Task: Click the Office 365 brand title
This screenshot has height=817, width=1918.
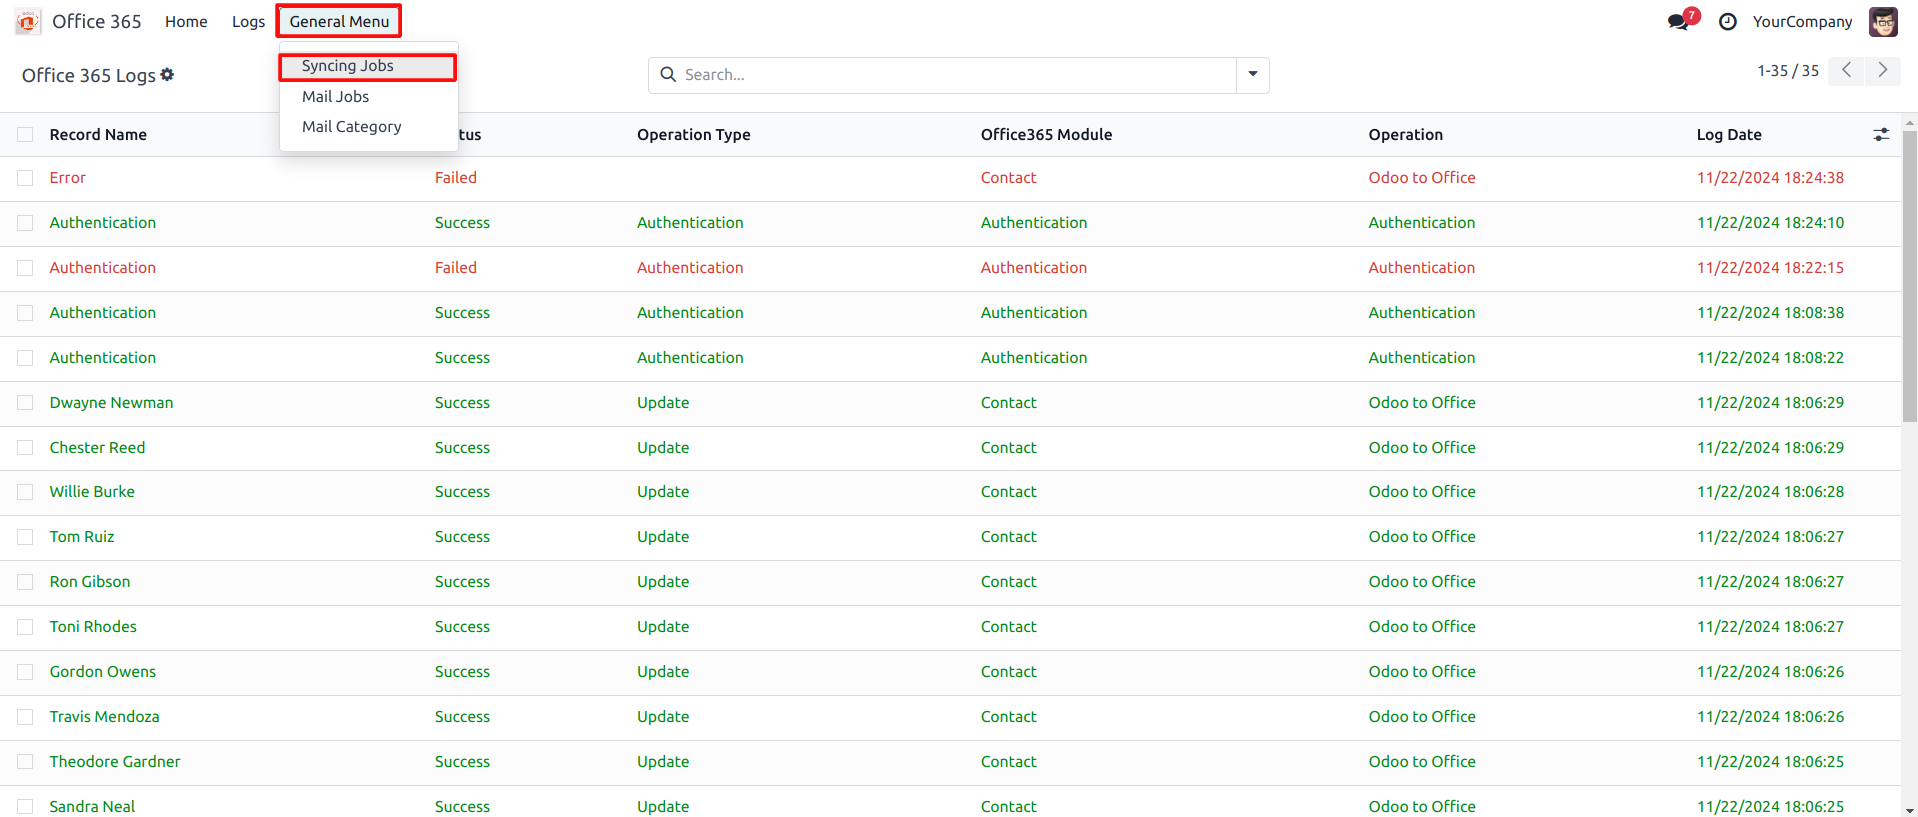Action: pyautogui.click(x=96, y=22)
